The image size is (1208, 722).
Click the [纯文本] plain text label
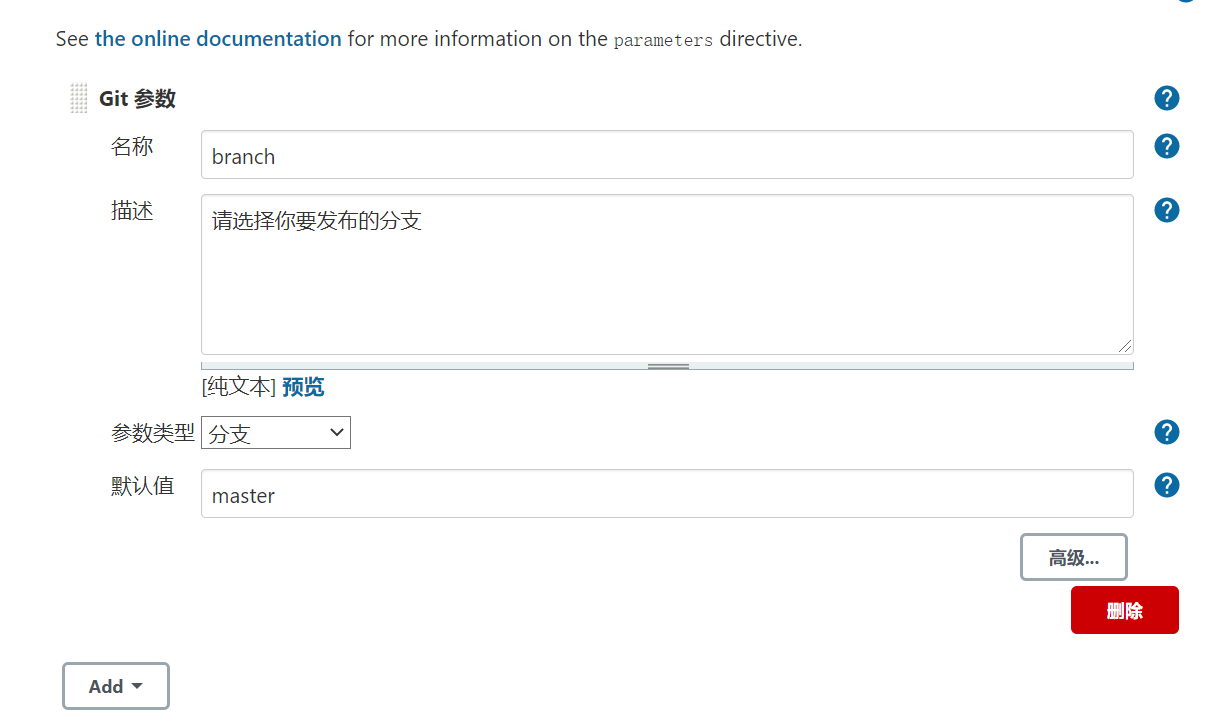click(238, 387)
